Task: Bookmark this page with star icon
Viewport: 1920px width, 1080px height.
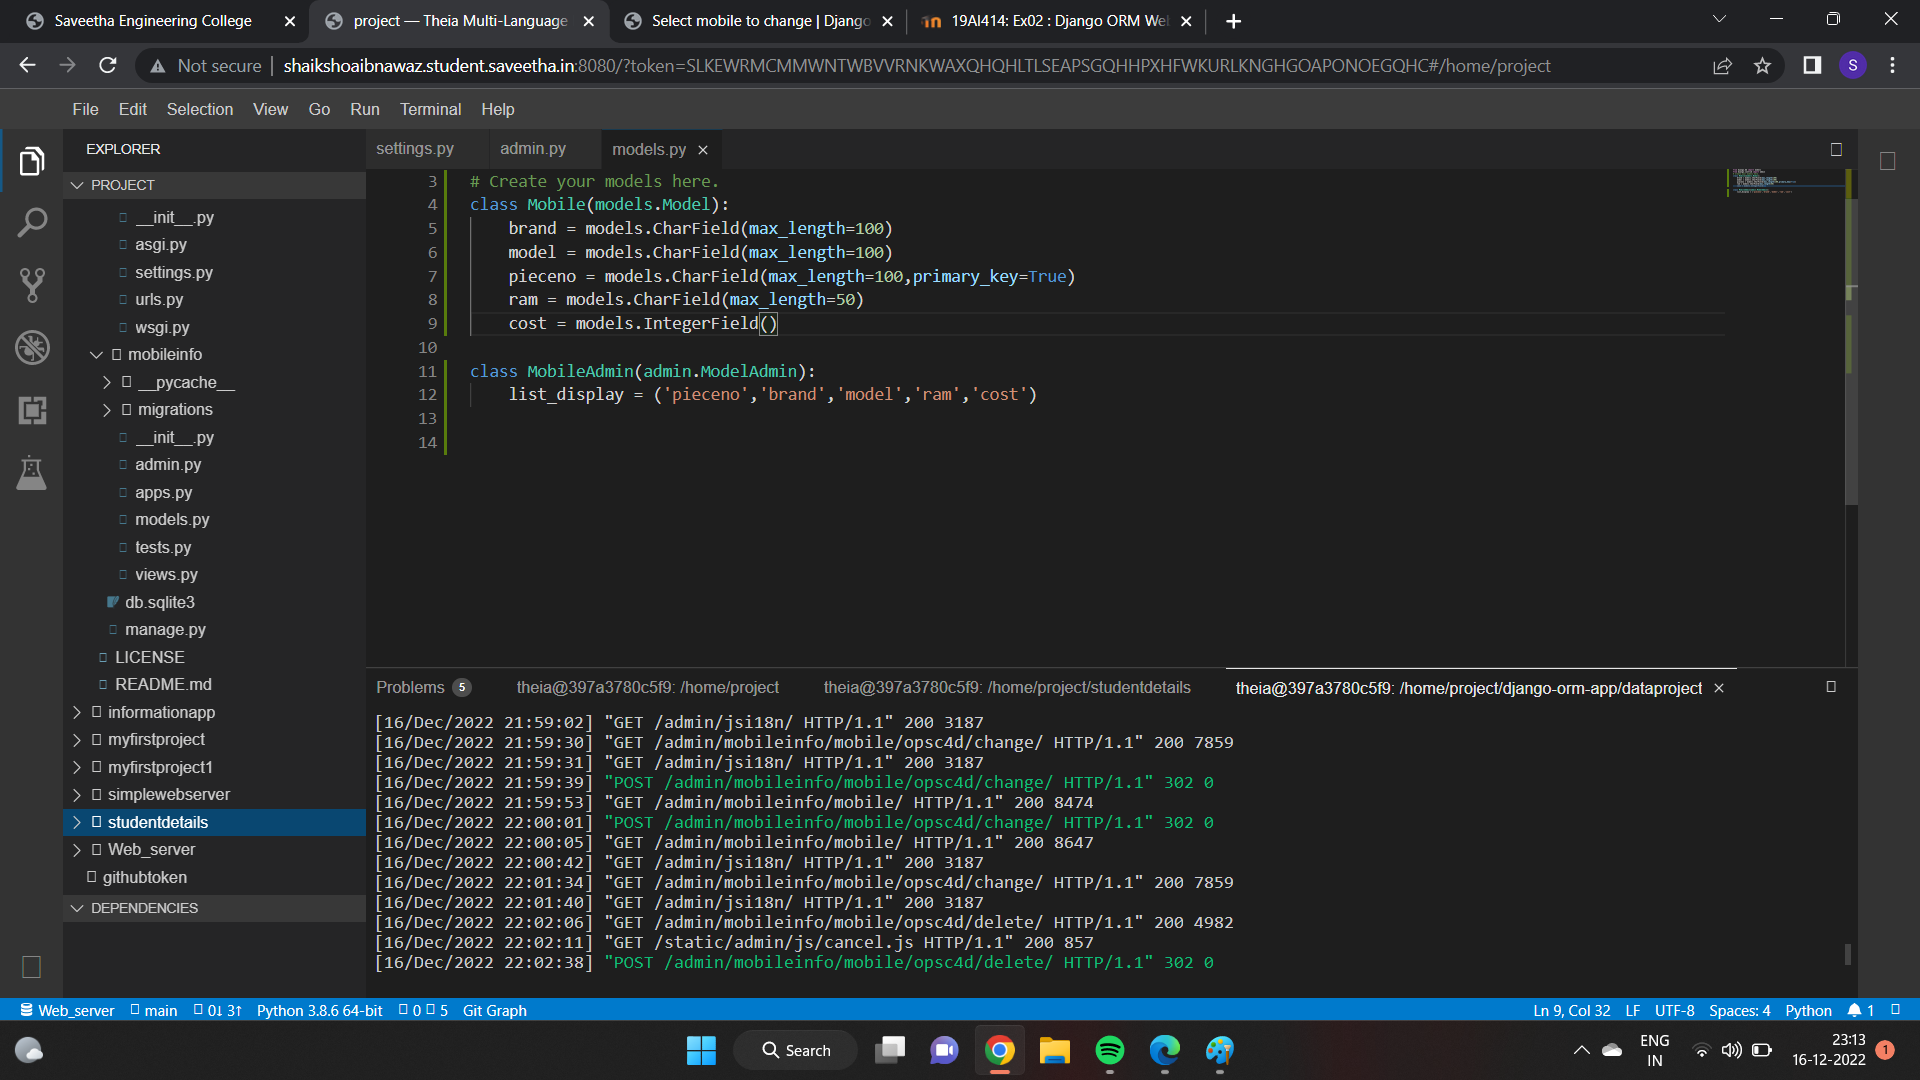Action: click(x=1762, y=66)
